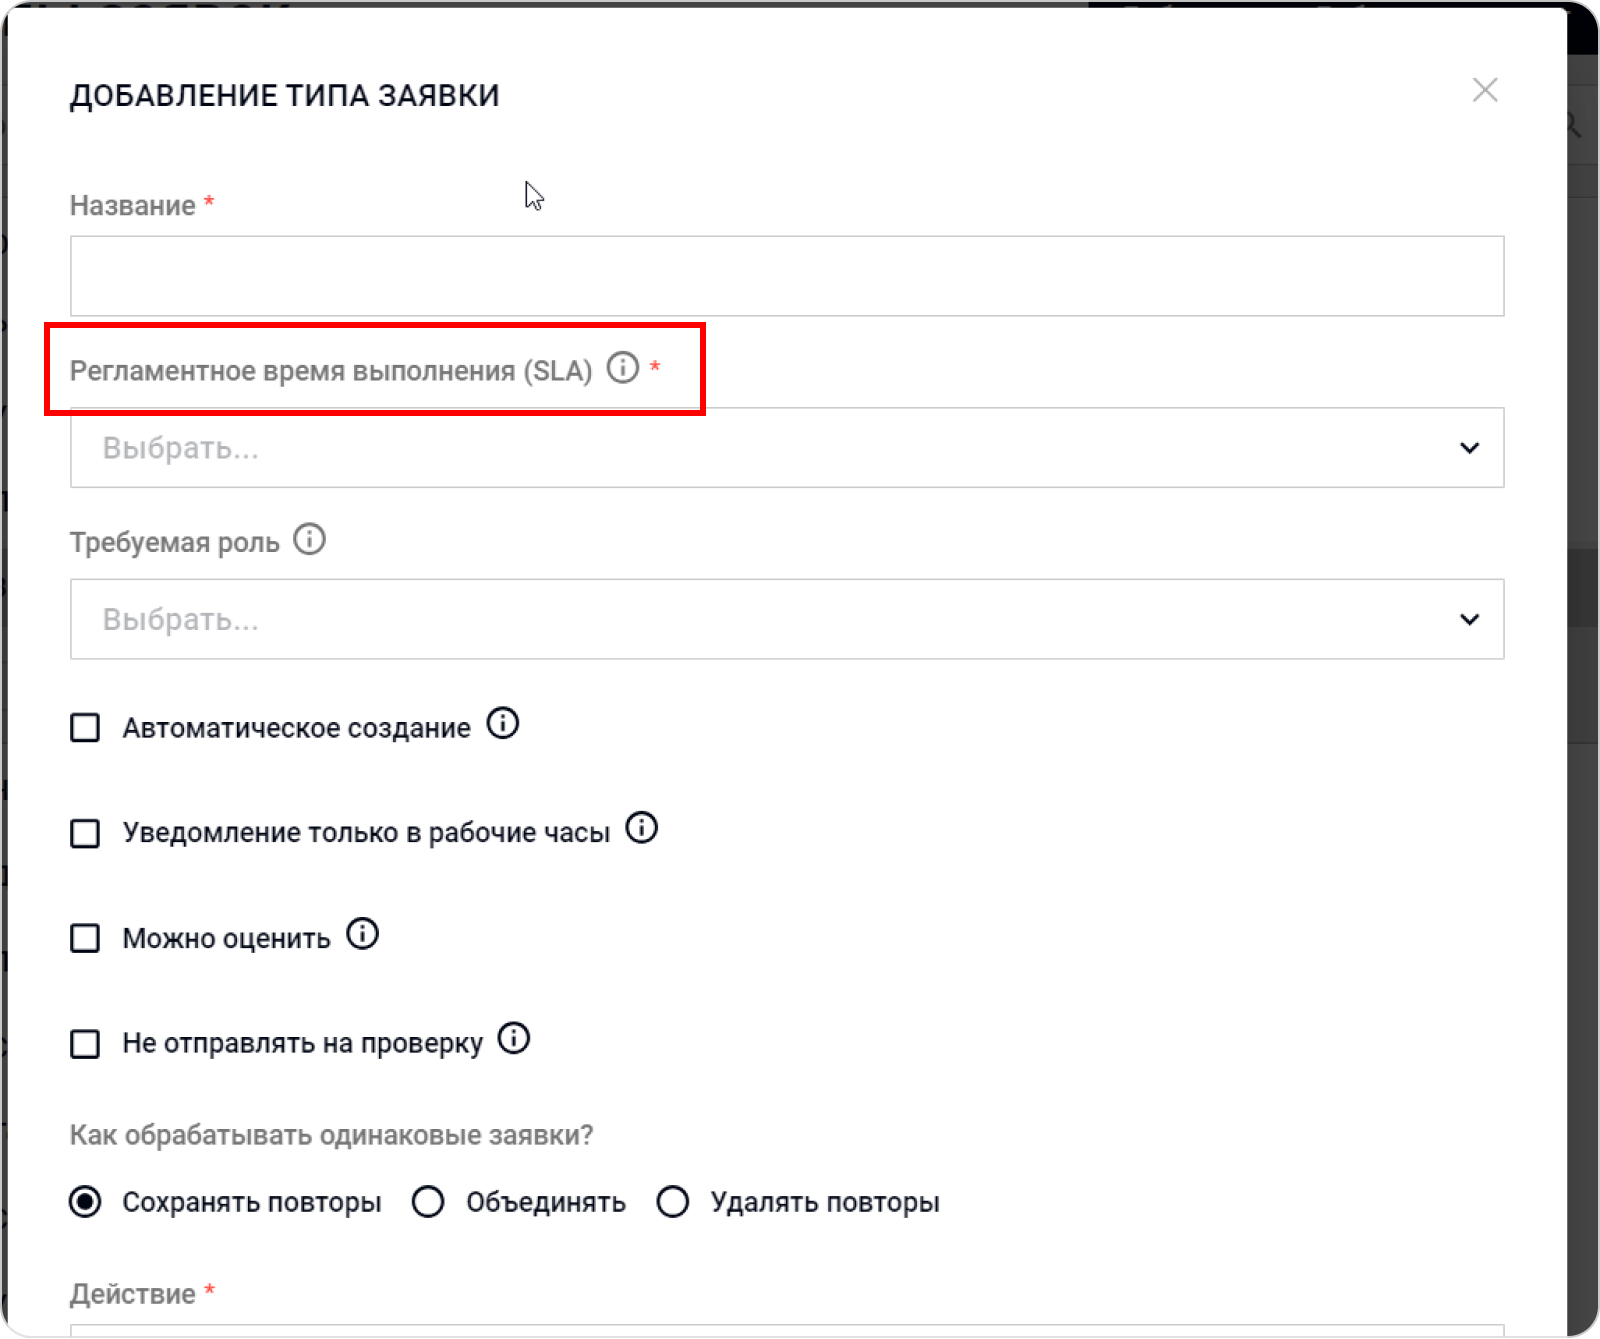Screen dimensions: 1600x1339
Task: Click info icon next to Не отправлять на проверку
Action: coord(514,1040)
